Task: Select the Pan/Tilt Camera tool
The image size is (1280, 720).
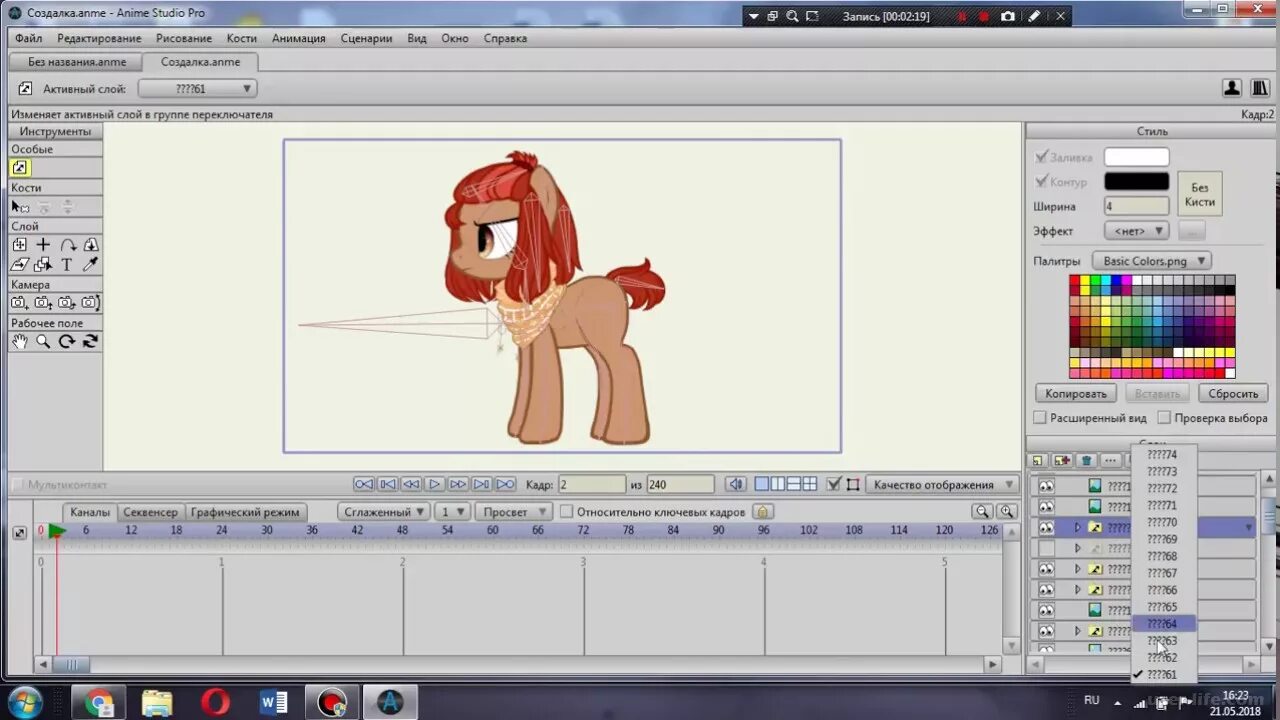Action: pos(90,303)
